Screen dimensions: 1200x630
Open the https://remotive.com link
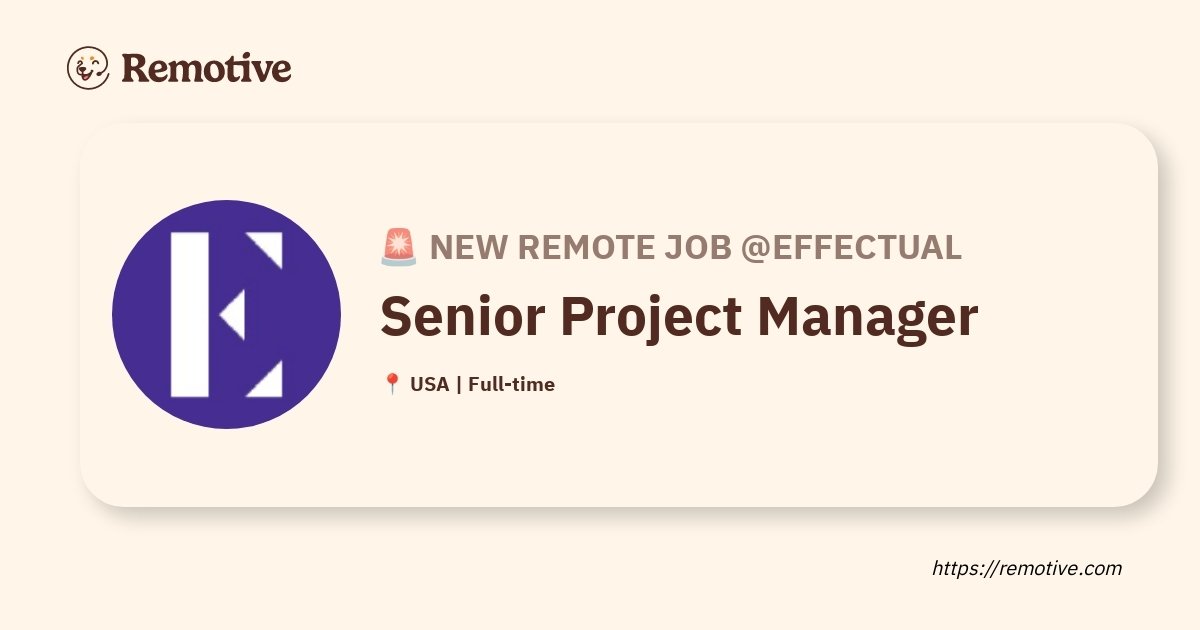point(1027,568)
